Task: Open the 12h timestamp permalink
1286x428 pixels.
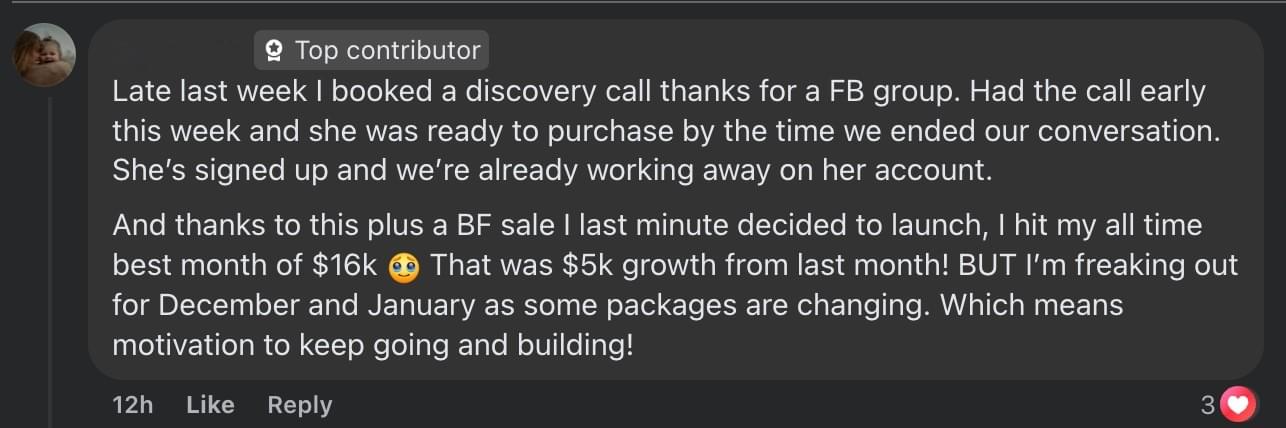Action: pos(132,405)
